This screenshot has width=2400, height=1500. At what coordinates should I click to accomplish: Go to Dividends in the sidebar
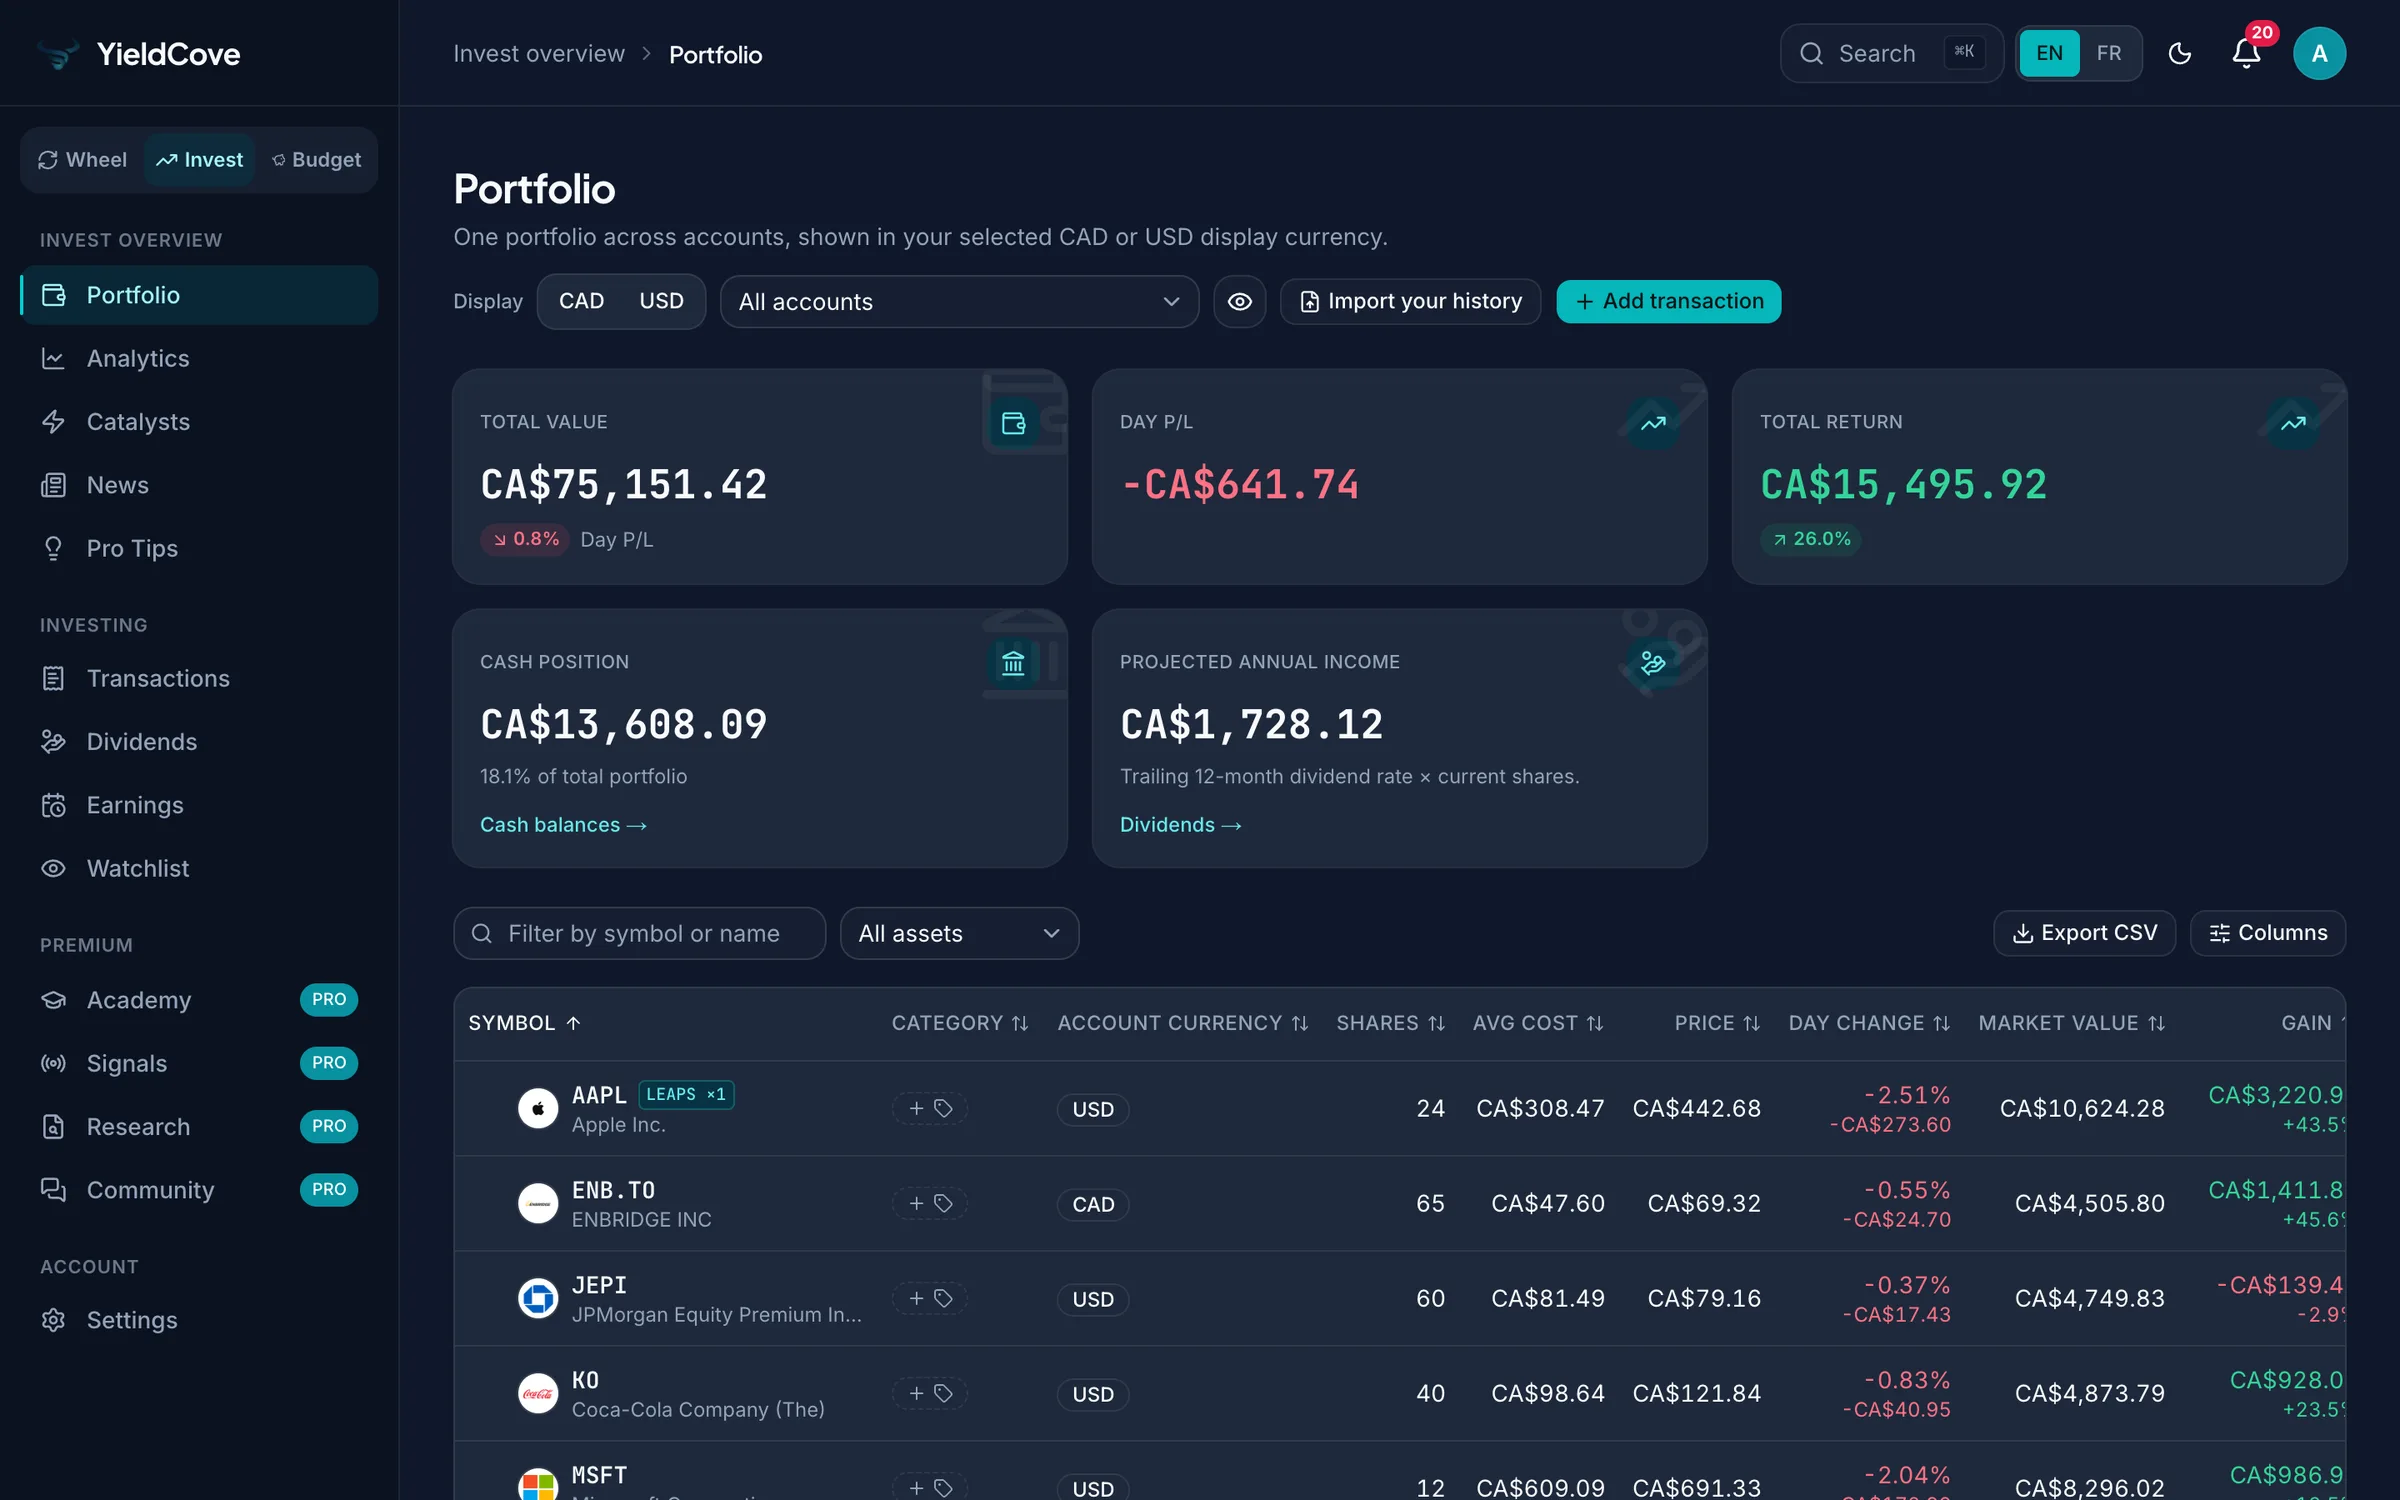click(199, 741)
